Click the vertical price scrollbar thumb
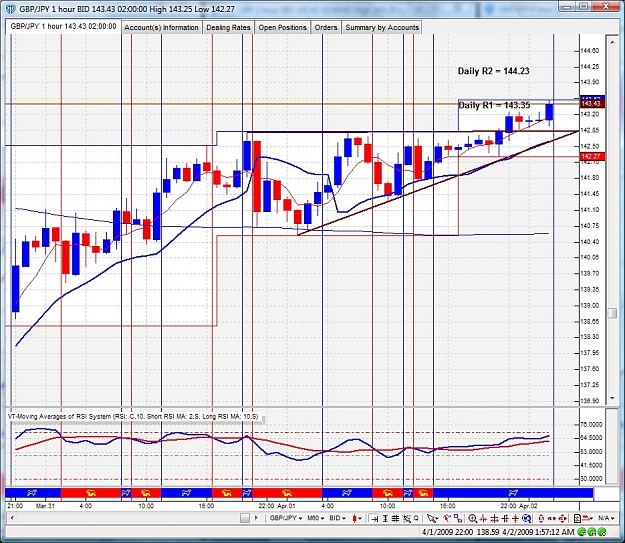 612,313
